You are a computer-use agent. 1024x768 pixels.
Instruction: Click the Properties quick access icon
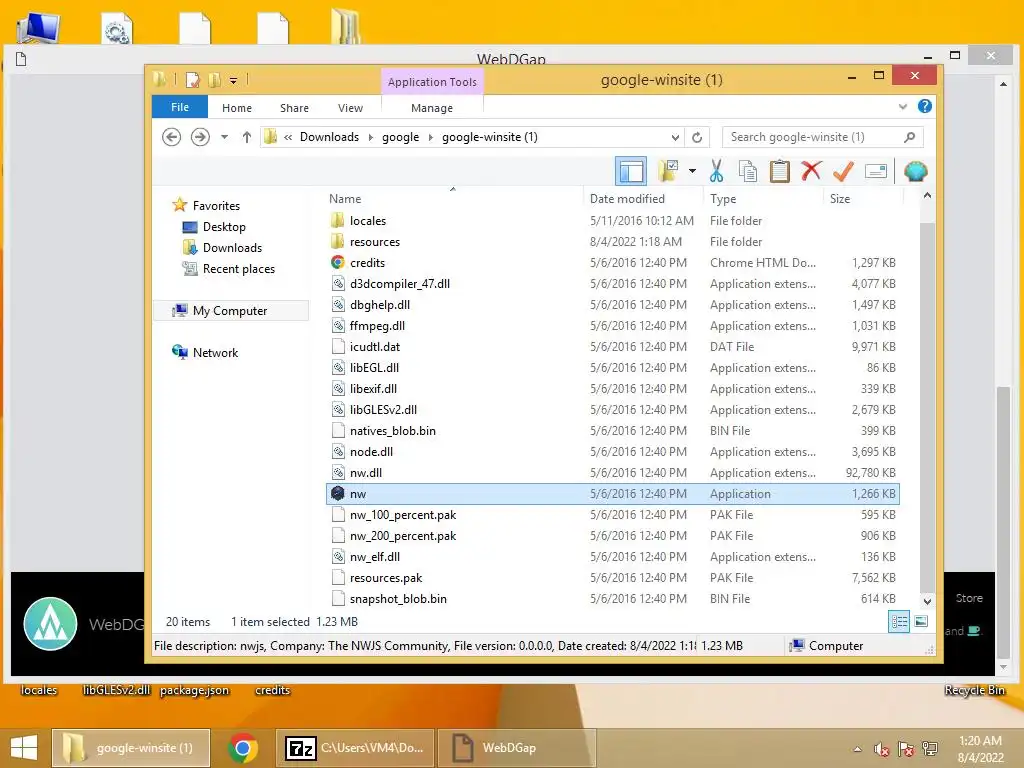click(x=192, y=80)
